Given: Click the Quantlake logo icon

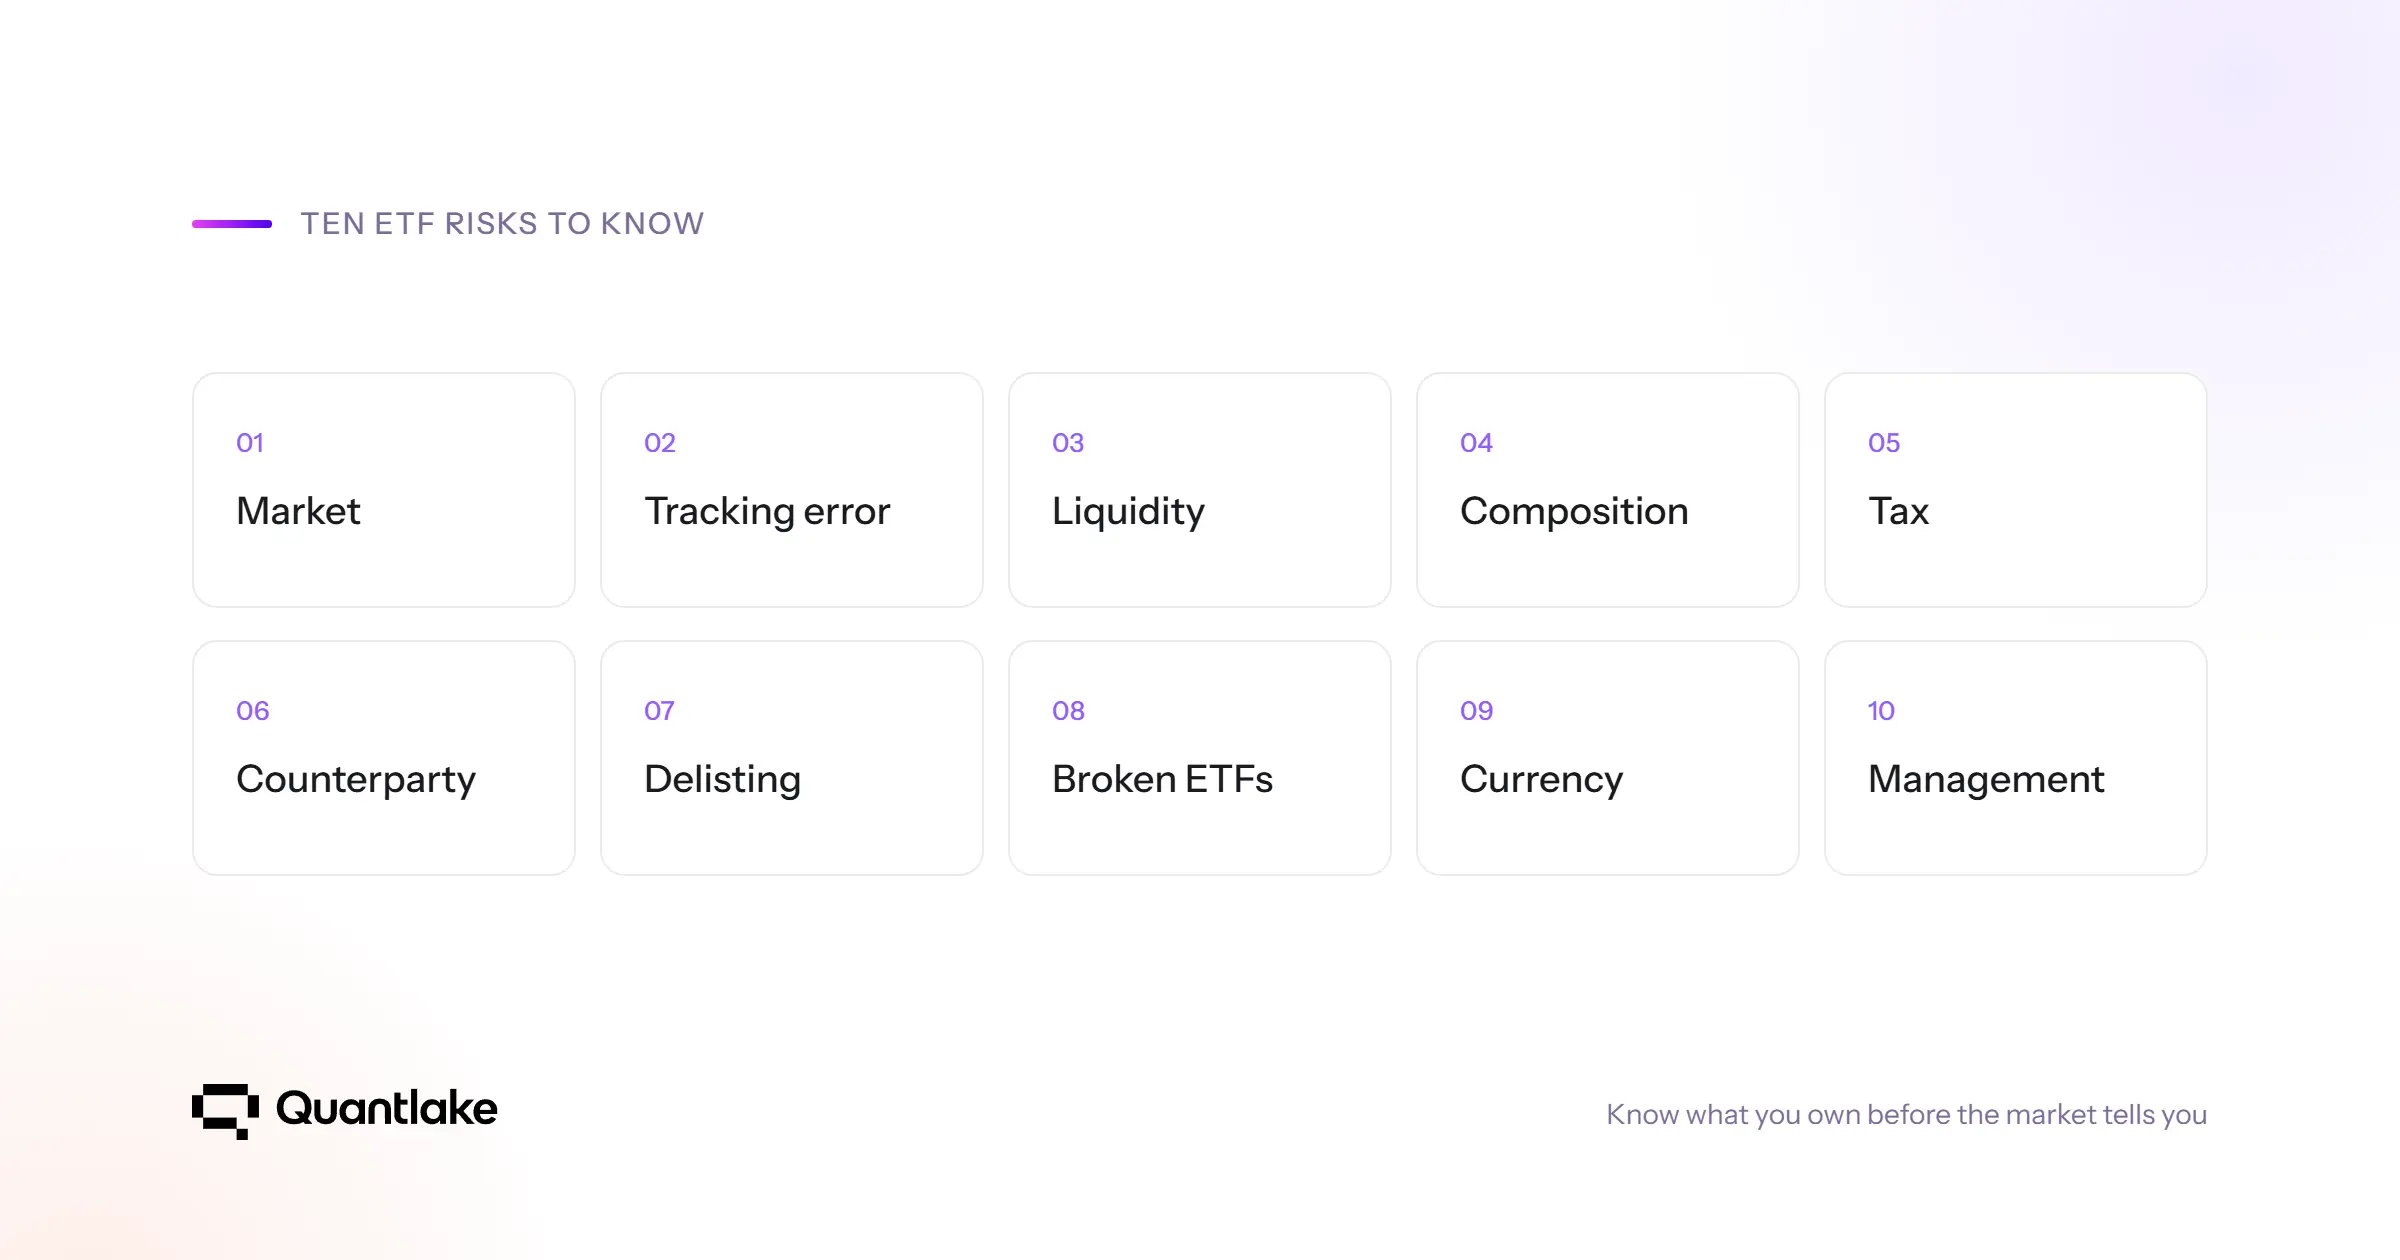Looking at the screenshot, I should (225, 1111).
